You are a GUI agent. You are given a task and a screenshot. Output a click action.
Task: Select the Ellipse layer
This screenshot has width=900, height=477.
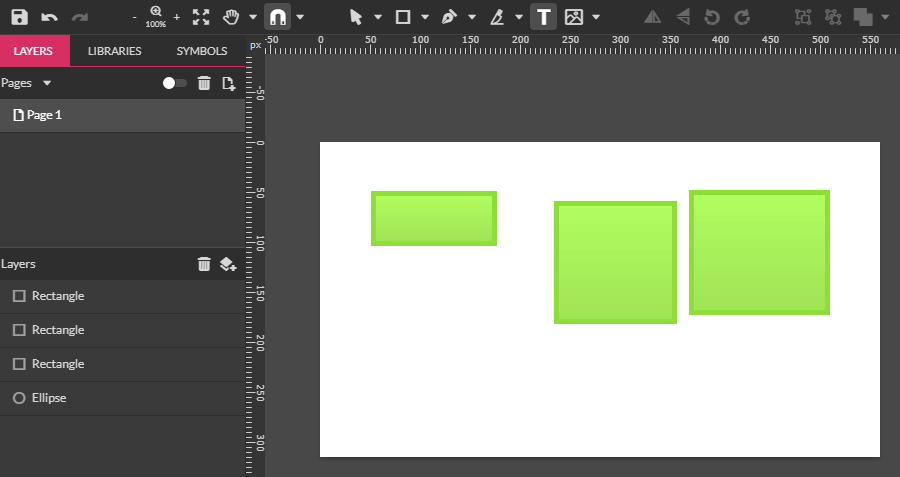click(x=48, y=398)
